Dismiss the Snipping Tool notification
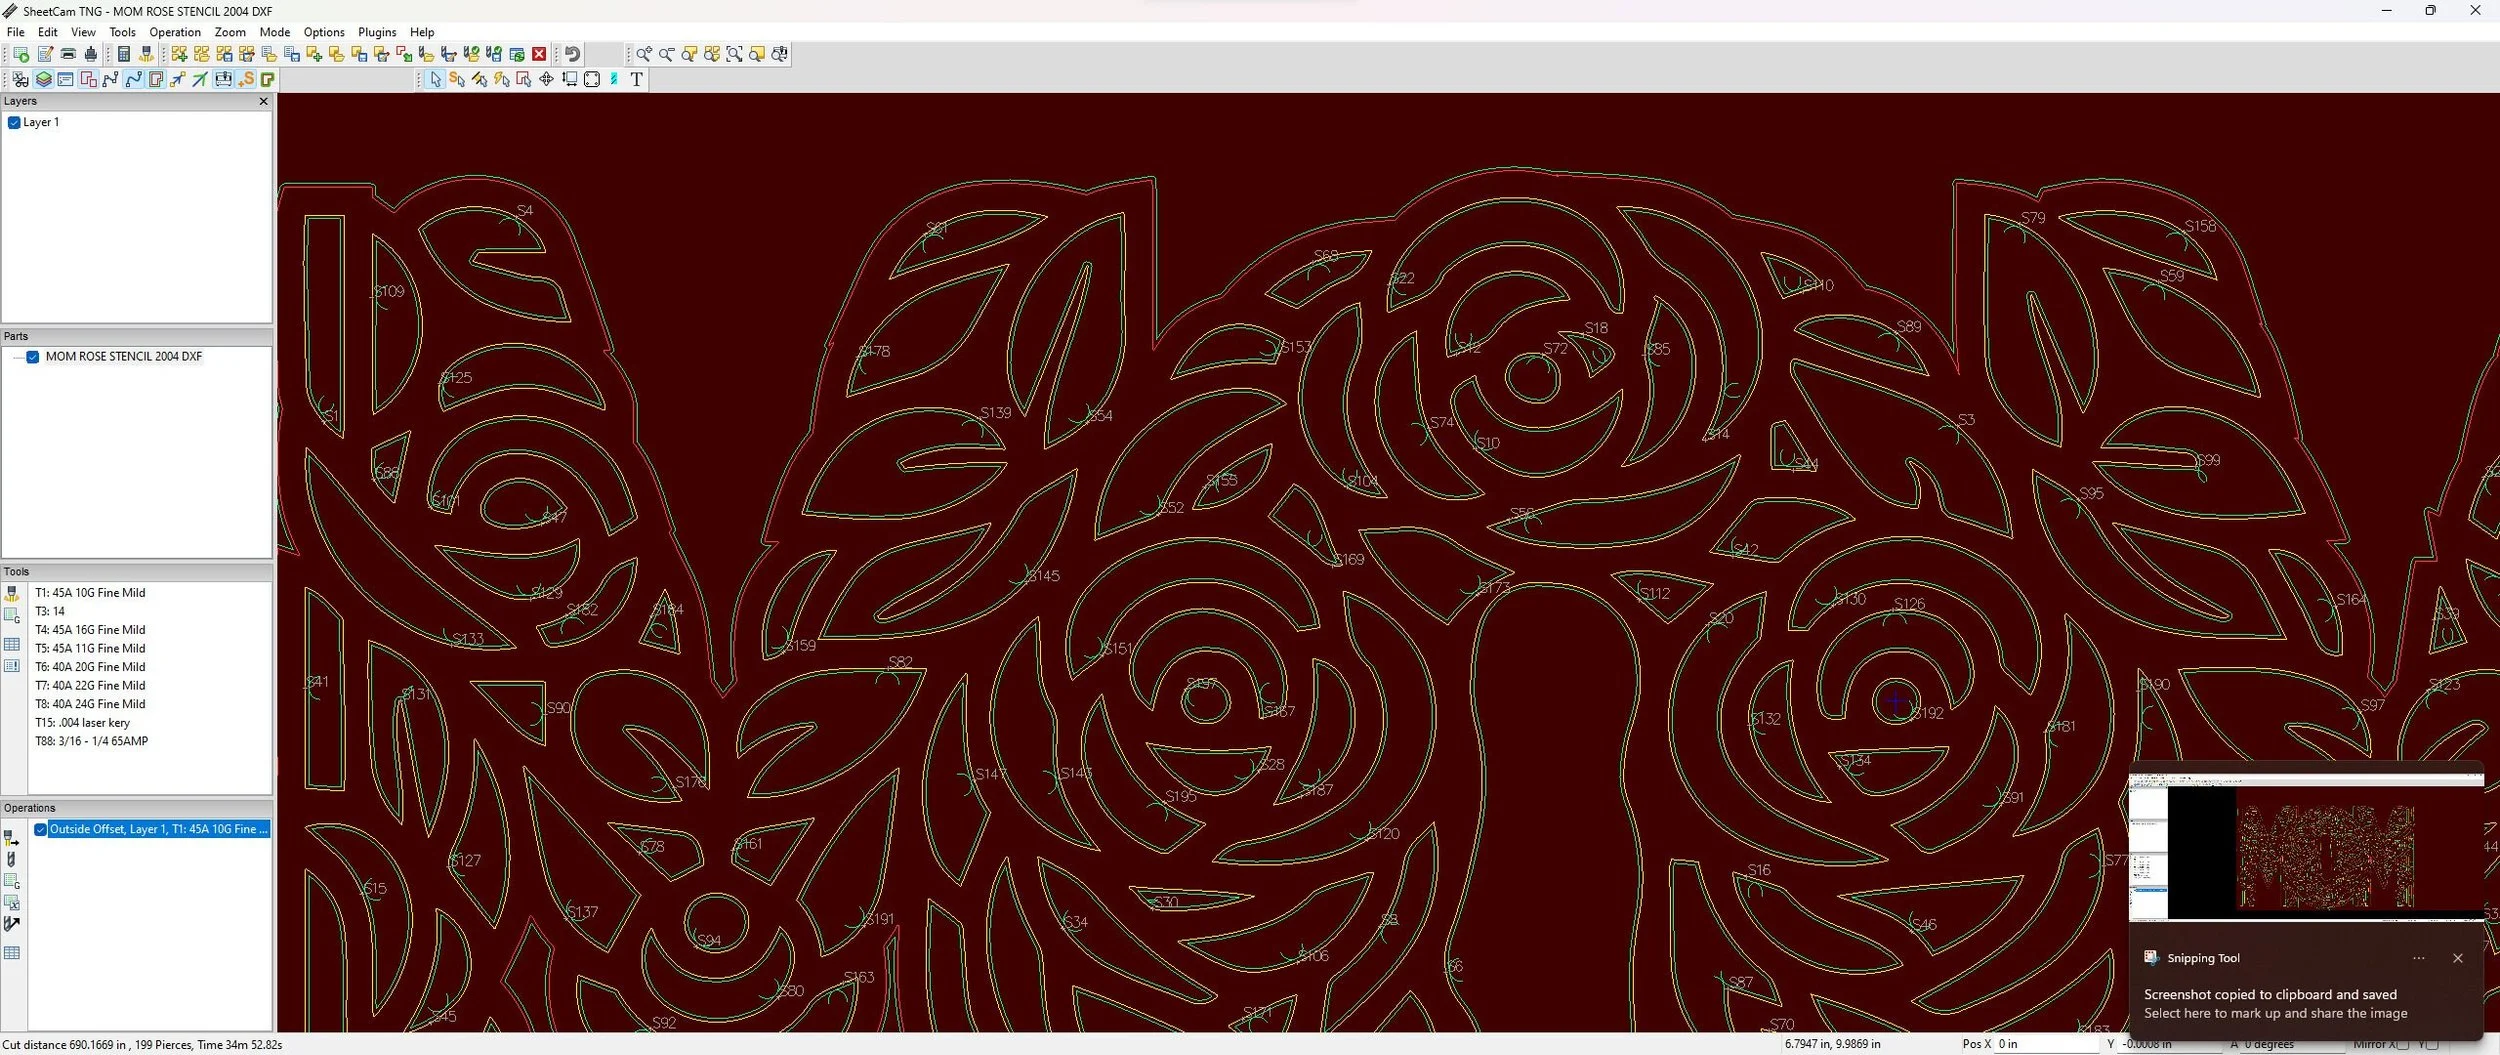The height and width of the screenshot is (1055, 2500). (2458, 958)
